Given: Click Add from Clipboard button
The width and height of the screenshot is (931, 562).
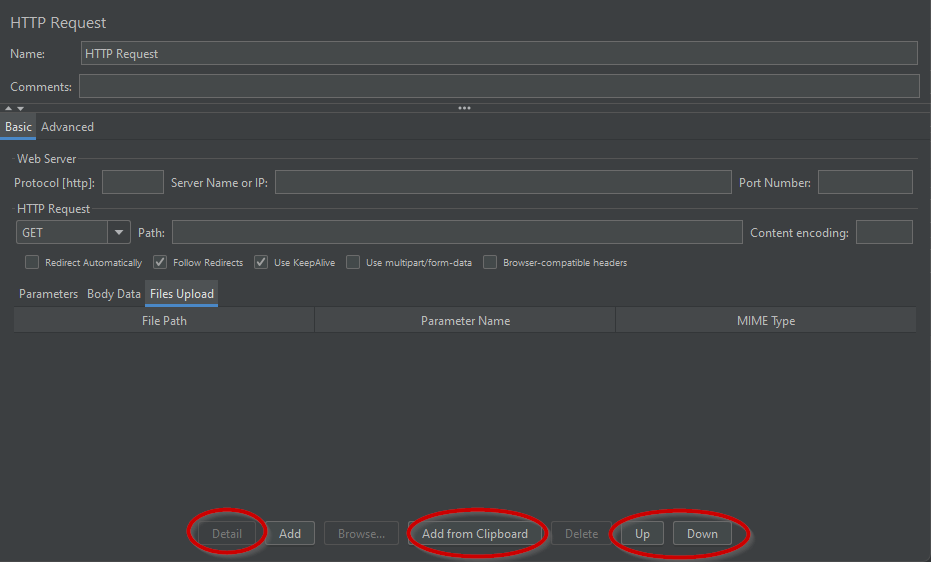Looking at the screenshot, I should point(475,534).
